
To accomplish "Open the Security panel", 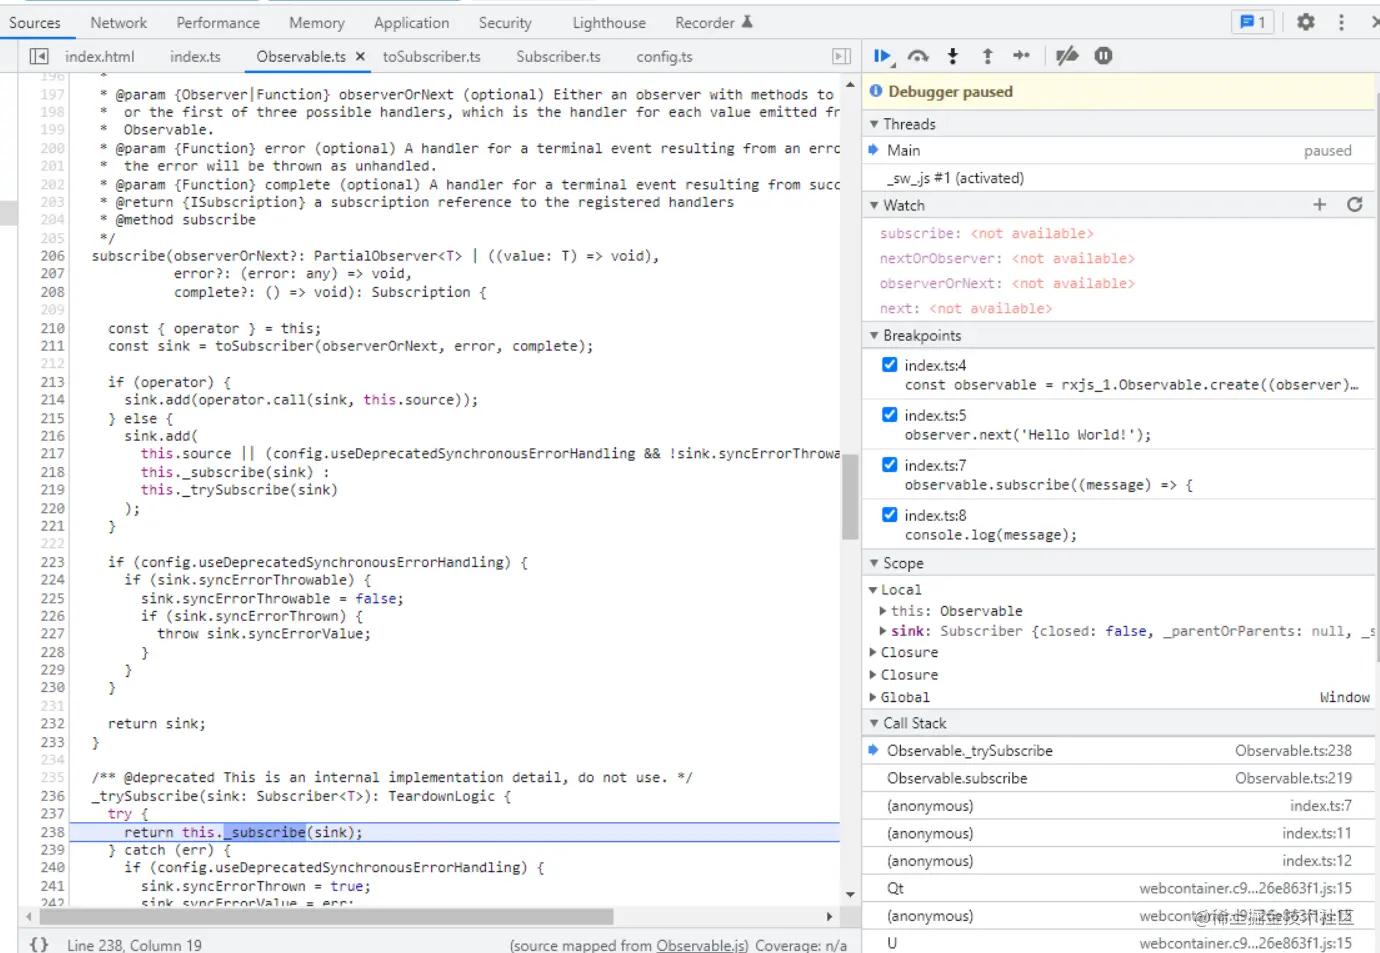I will (x=505, y=22).
